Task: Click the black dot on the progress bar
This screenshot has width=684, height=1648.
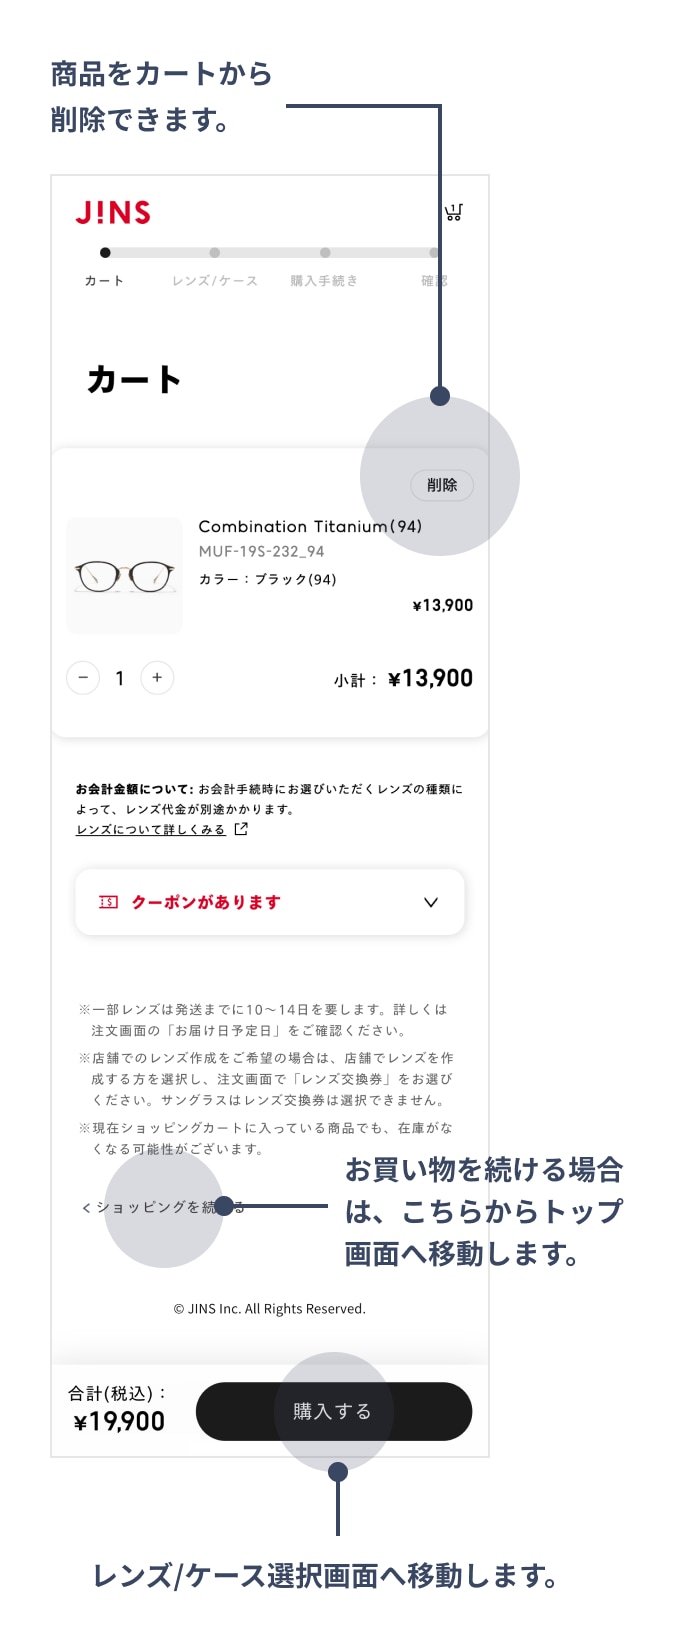Action: 105,253
